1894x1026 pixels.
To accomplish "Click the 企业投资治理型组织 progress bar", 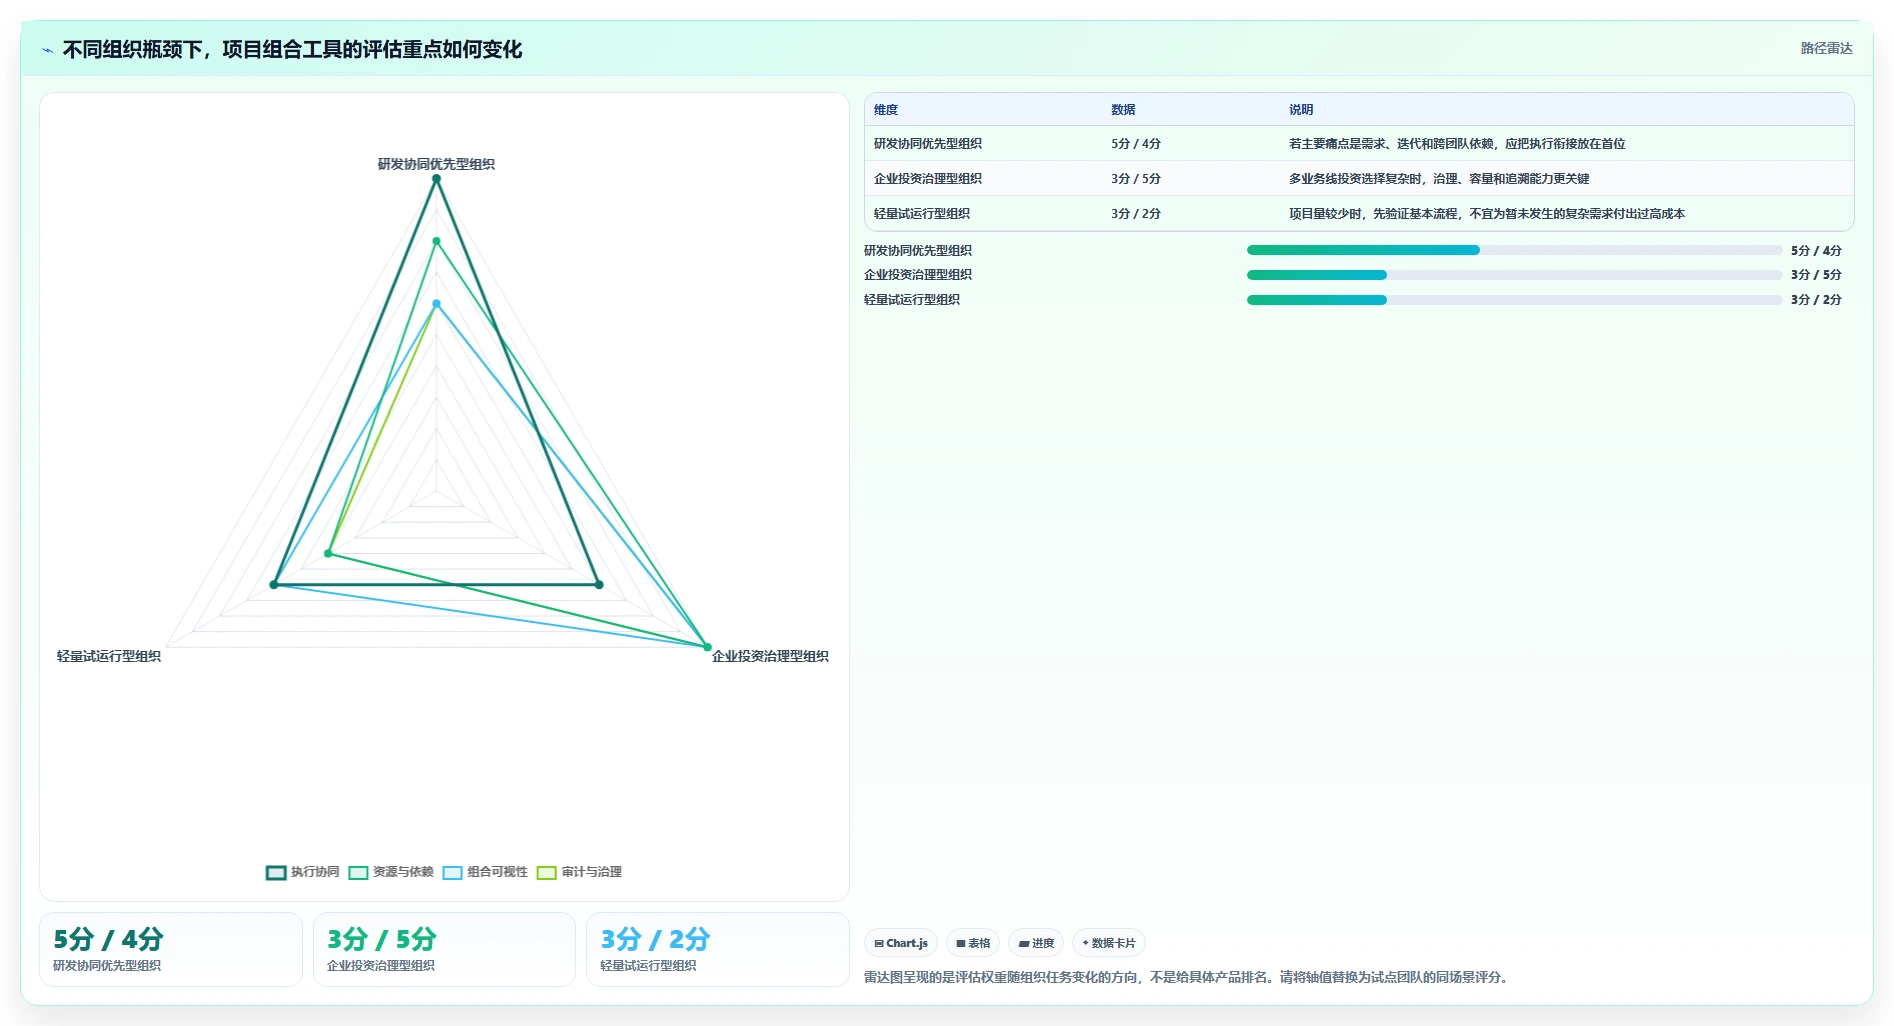I will [x=1514, y=275].
